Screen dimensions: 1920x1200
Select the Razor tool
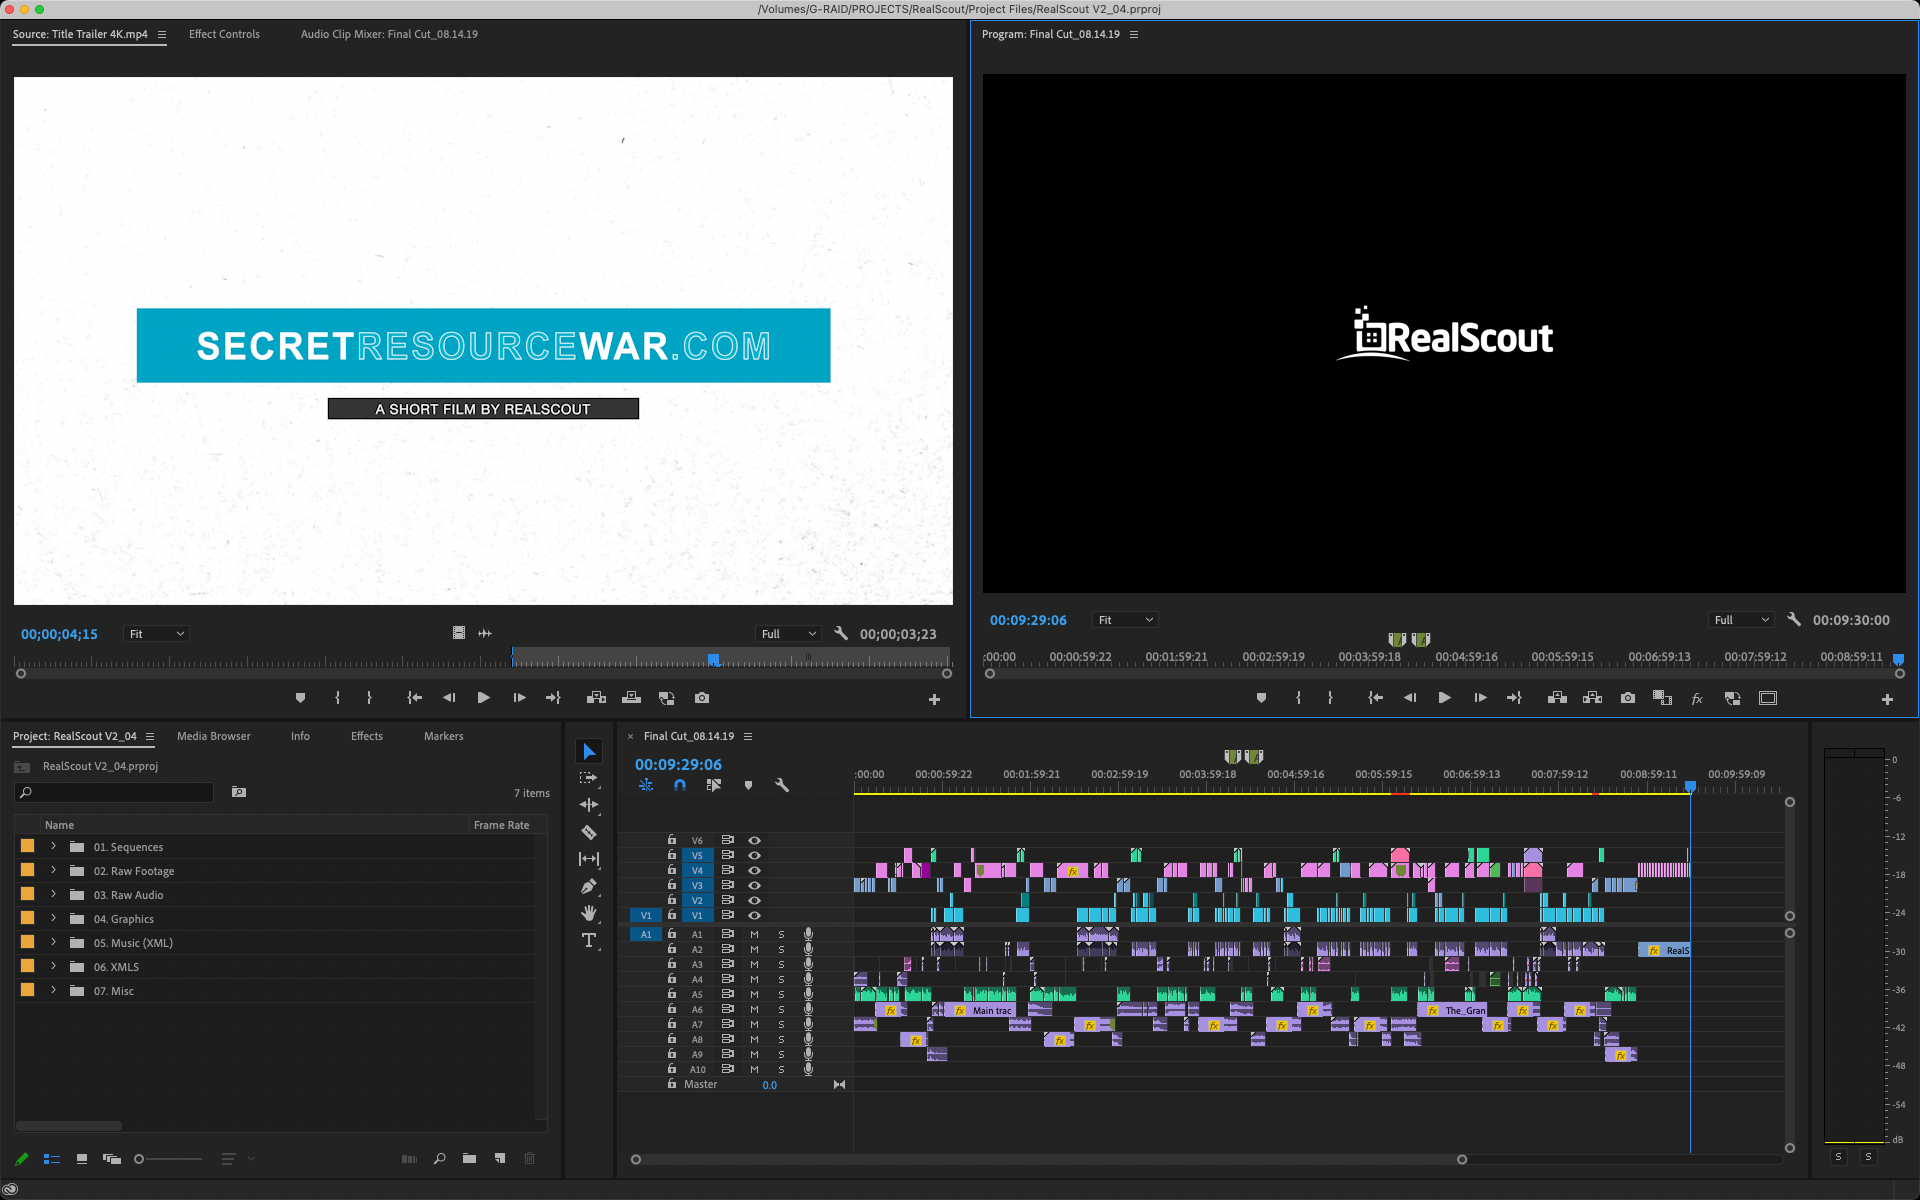click(589, 832)
